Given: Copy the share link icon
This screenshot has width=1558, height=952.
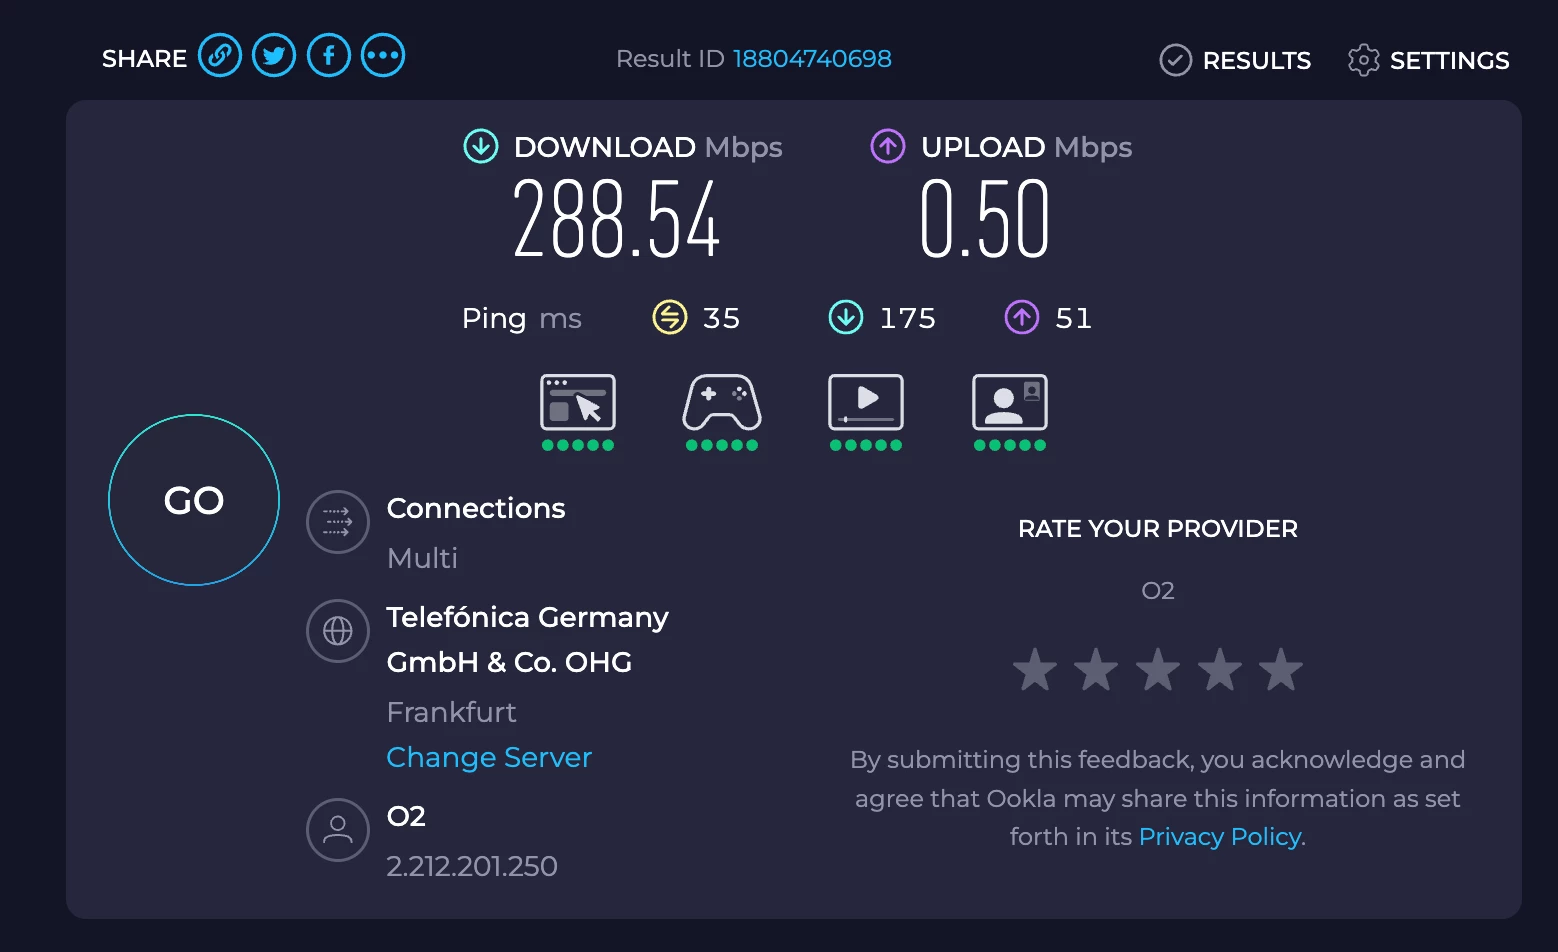Looking at the screenshot, I should pyautogui.click(x=220, y=56).
